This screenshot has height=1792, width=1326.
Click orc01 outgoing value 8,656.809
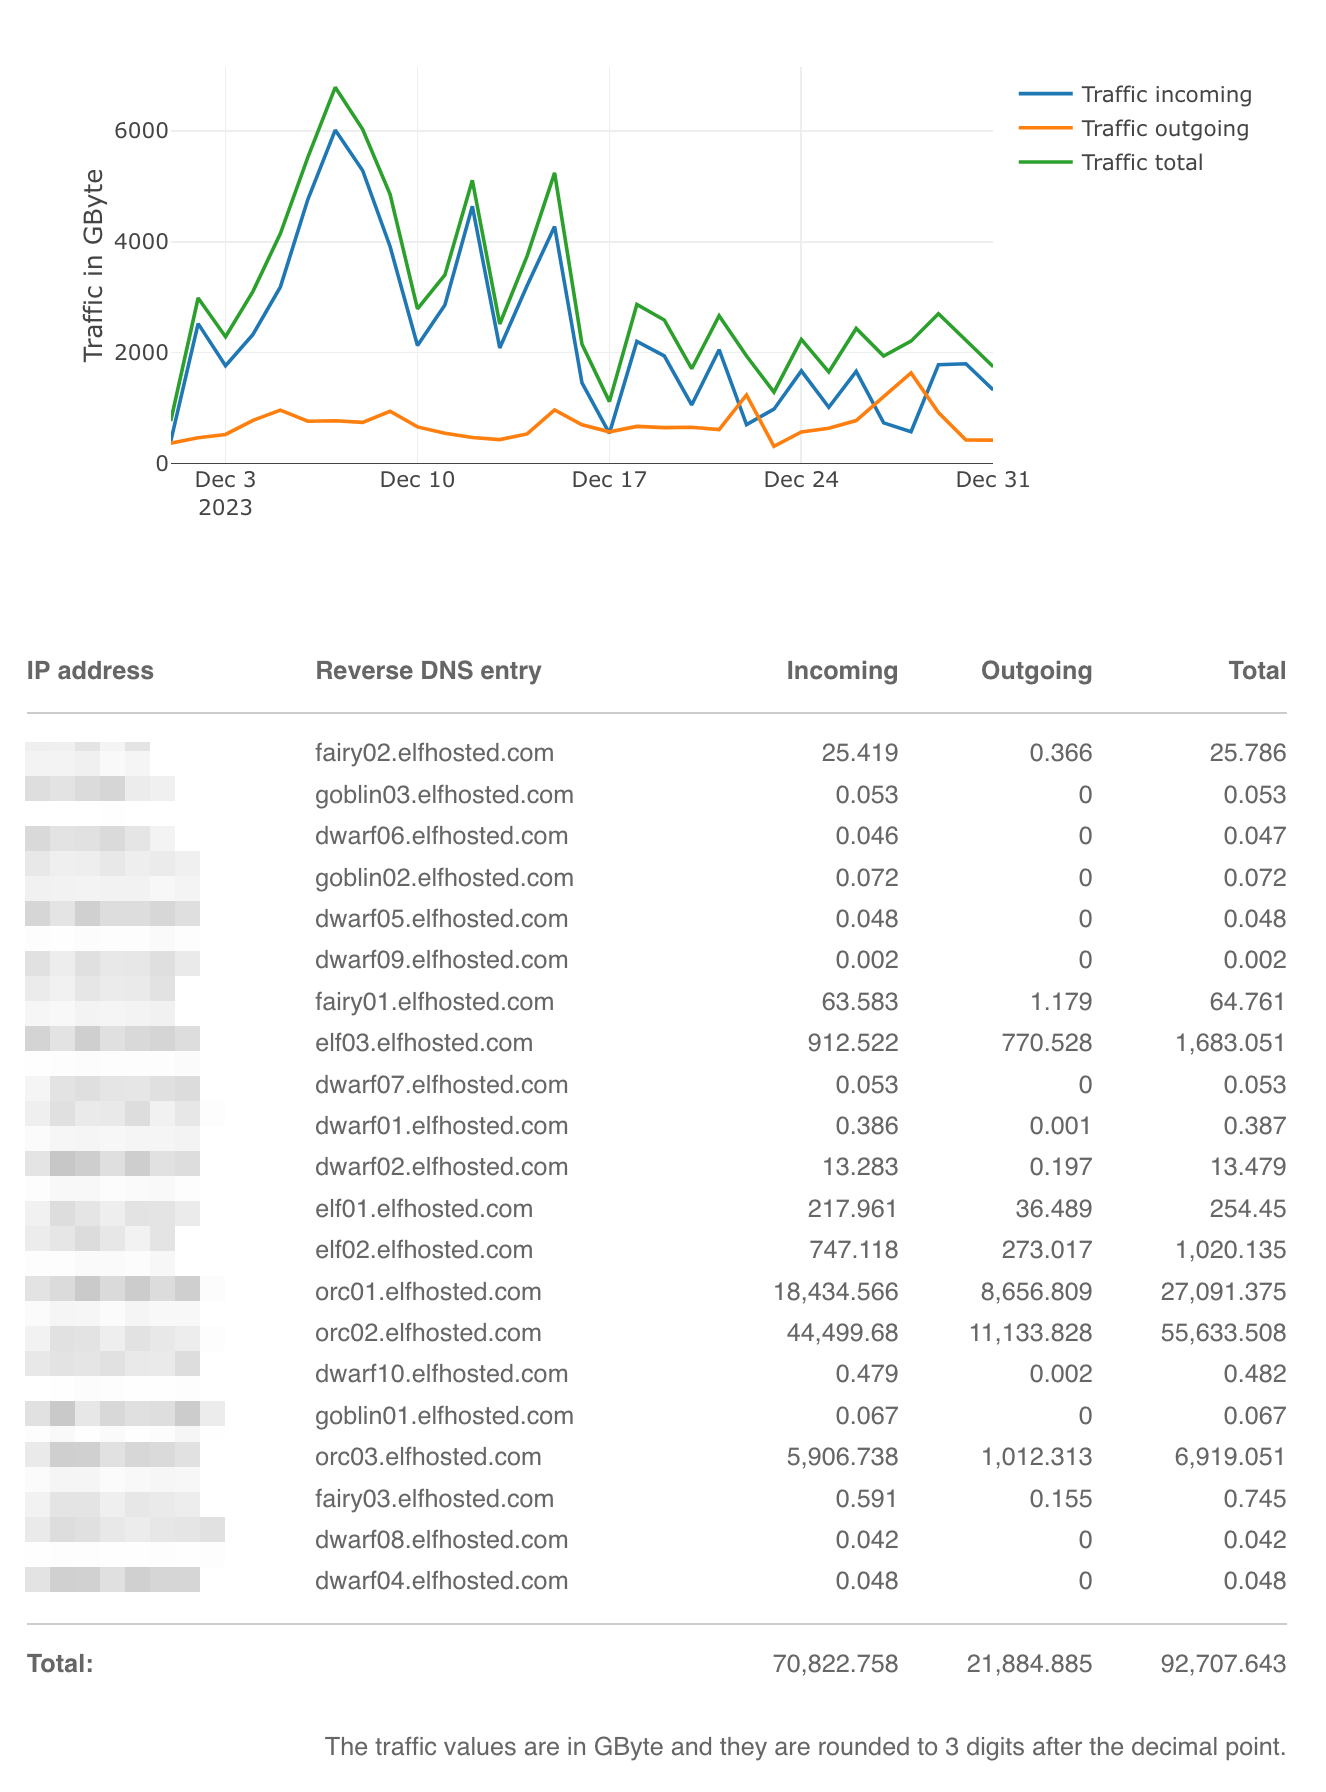pos(1037,1292)
